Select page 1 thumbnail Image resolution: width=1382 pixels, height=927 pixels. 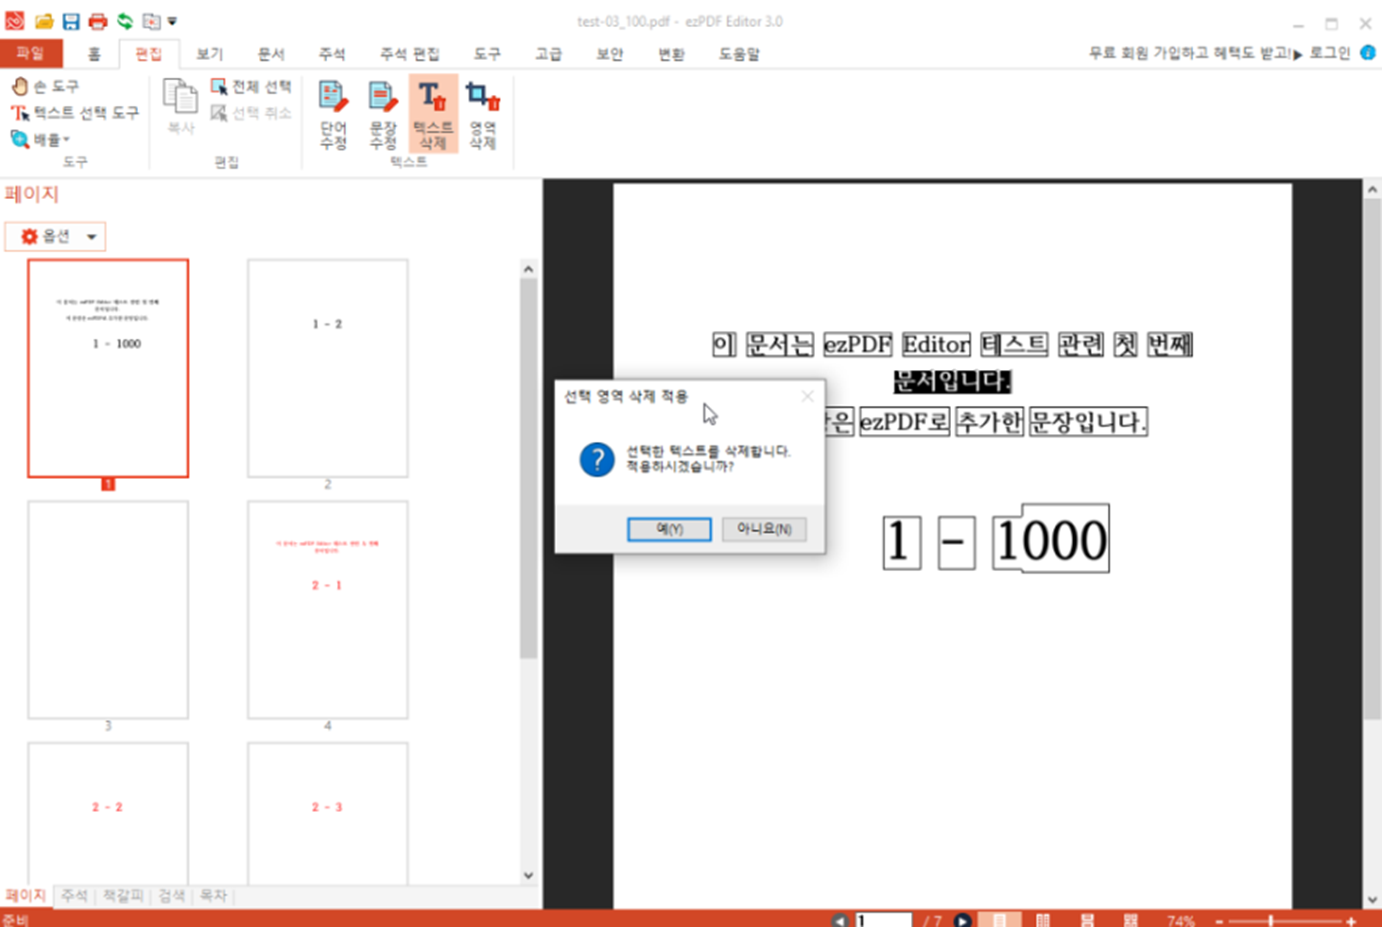point(108,368)
